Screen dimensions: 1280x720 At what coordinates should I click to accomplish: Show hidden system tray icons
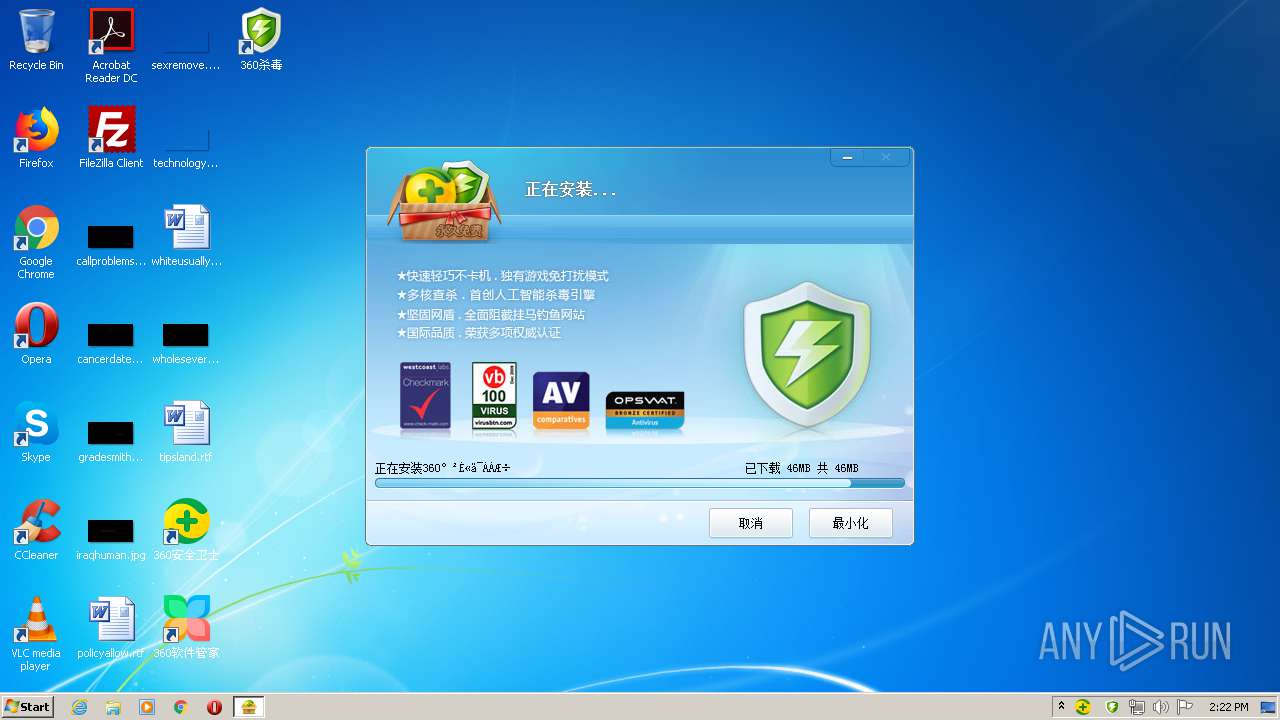coord(1061,706)
